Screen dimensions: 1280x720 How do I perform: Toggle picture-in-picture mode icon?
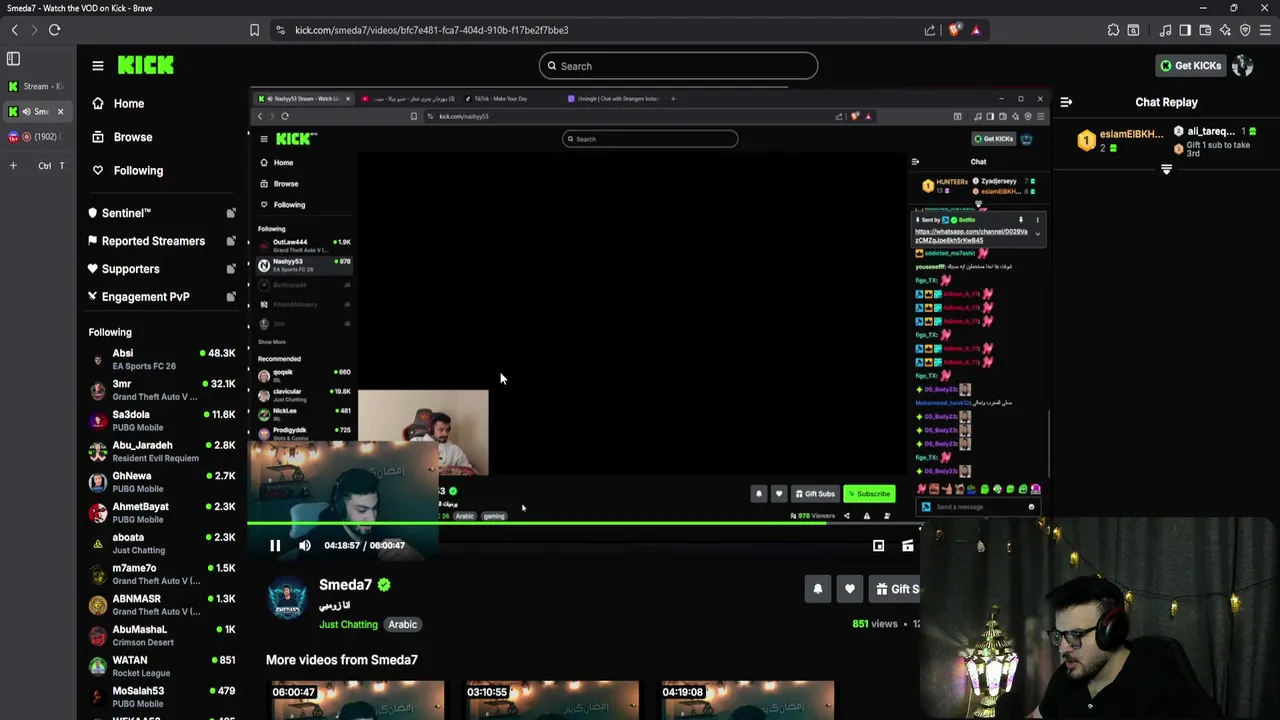[878, 546]
